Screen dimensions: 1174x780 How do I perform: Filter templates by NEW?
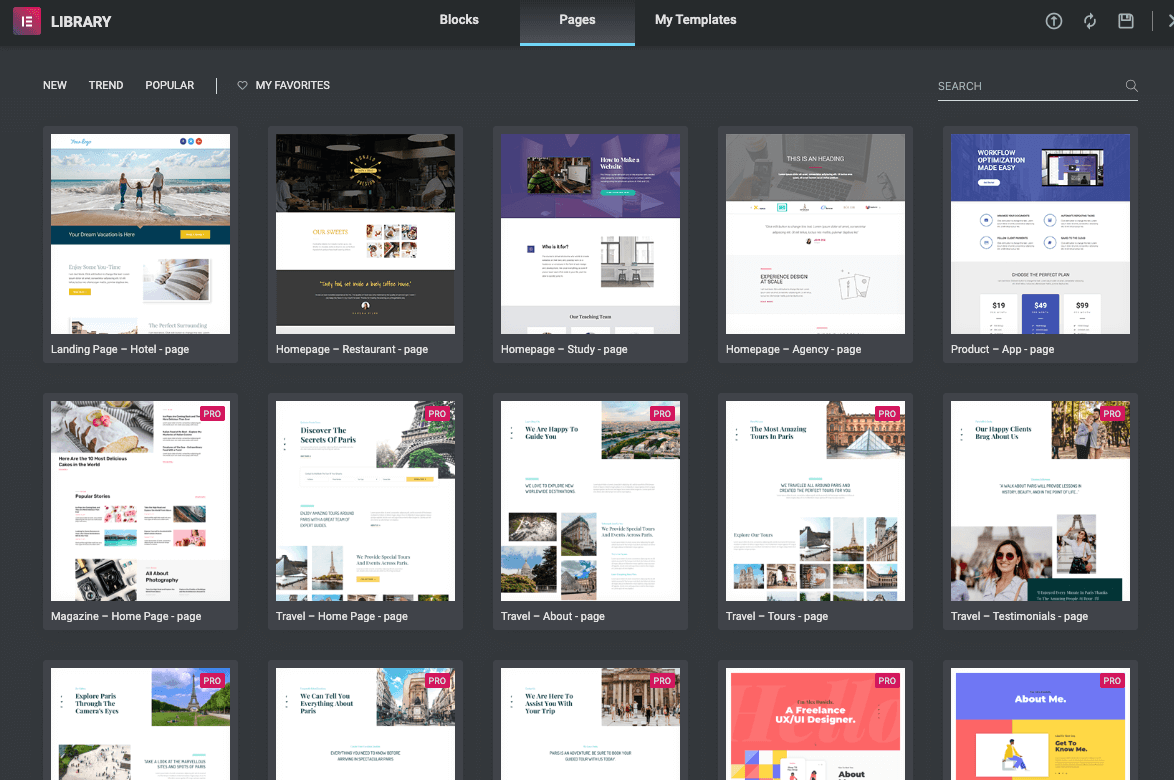point(55,86)
